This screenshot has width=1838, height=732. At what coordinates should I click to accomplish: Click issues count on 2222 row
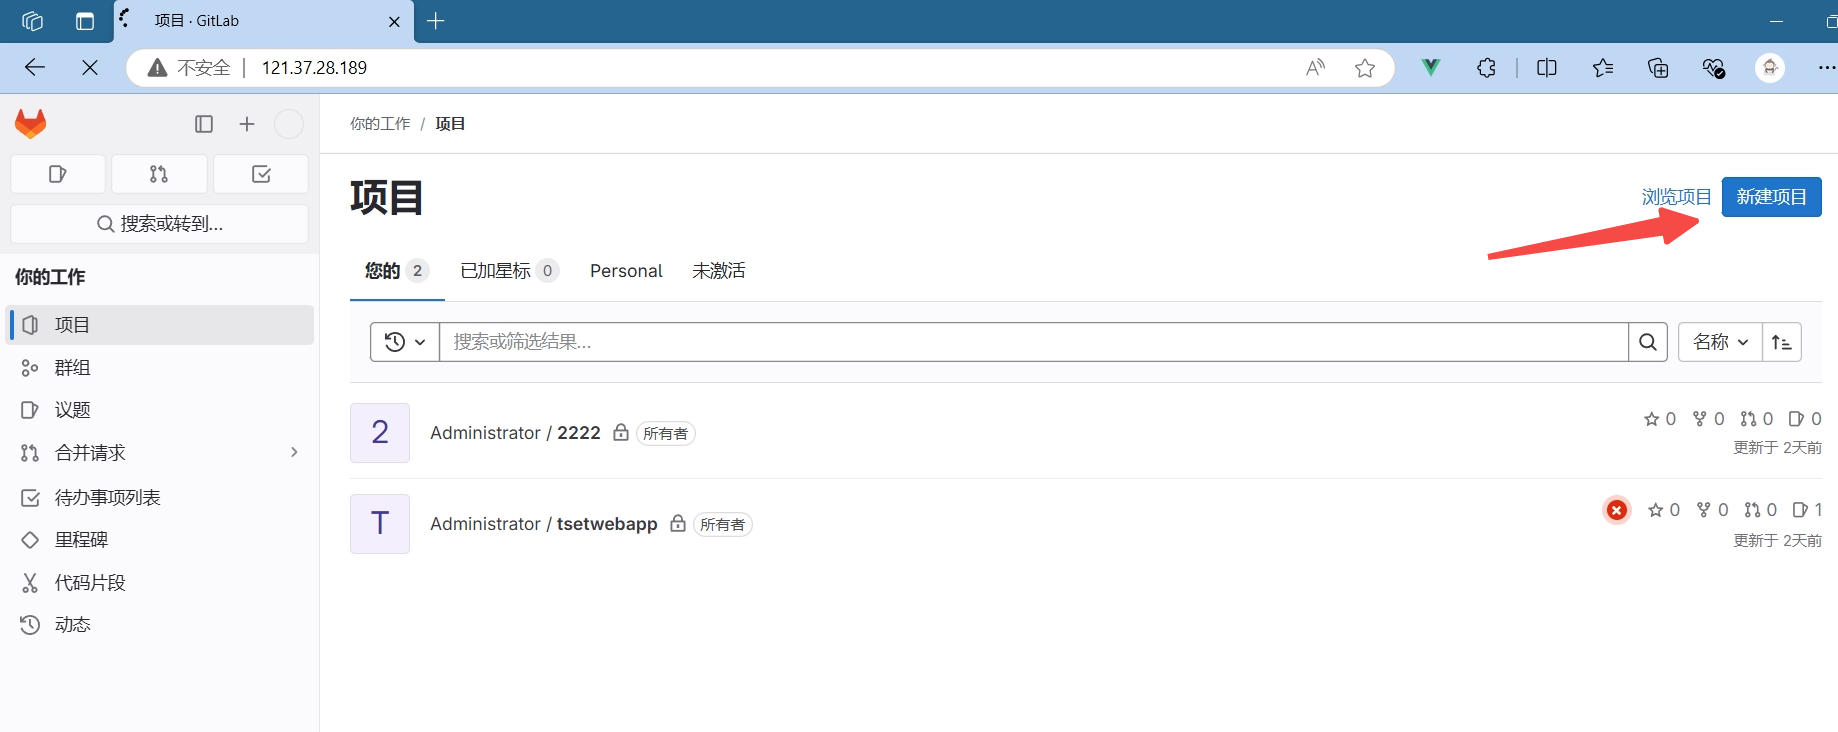pos(1805,419)
